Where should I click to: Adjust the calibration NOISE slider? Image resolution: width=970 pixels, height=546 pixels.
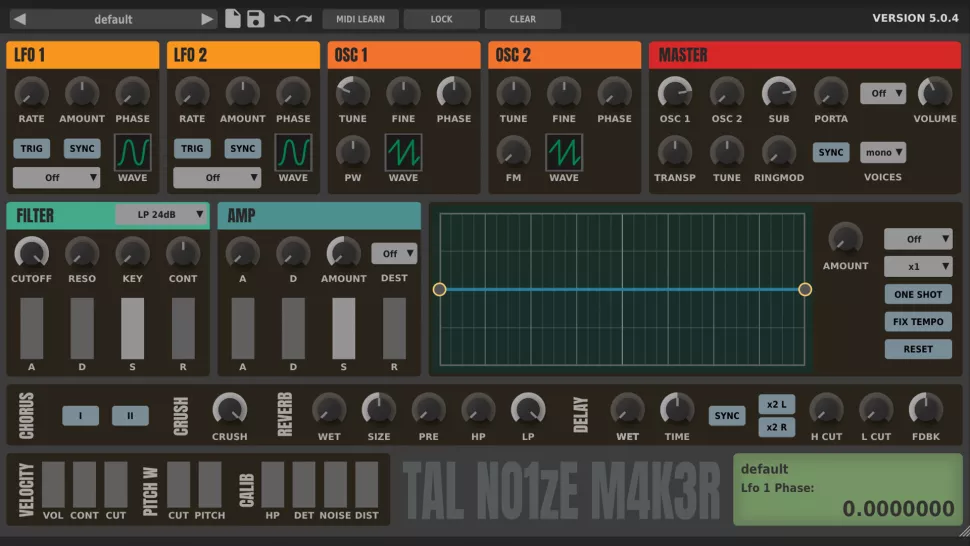point(335,484)
